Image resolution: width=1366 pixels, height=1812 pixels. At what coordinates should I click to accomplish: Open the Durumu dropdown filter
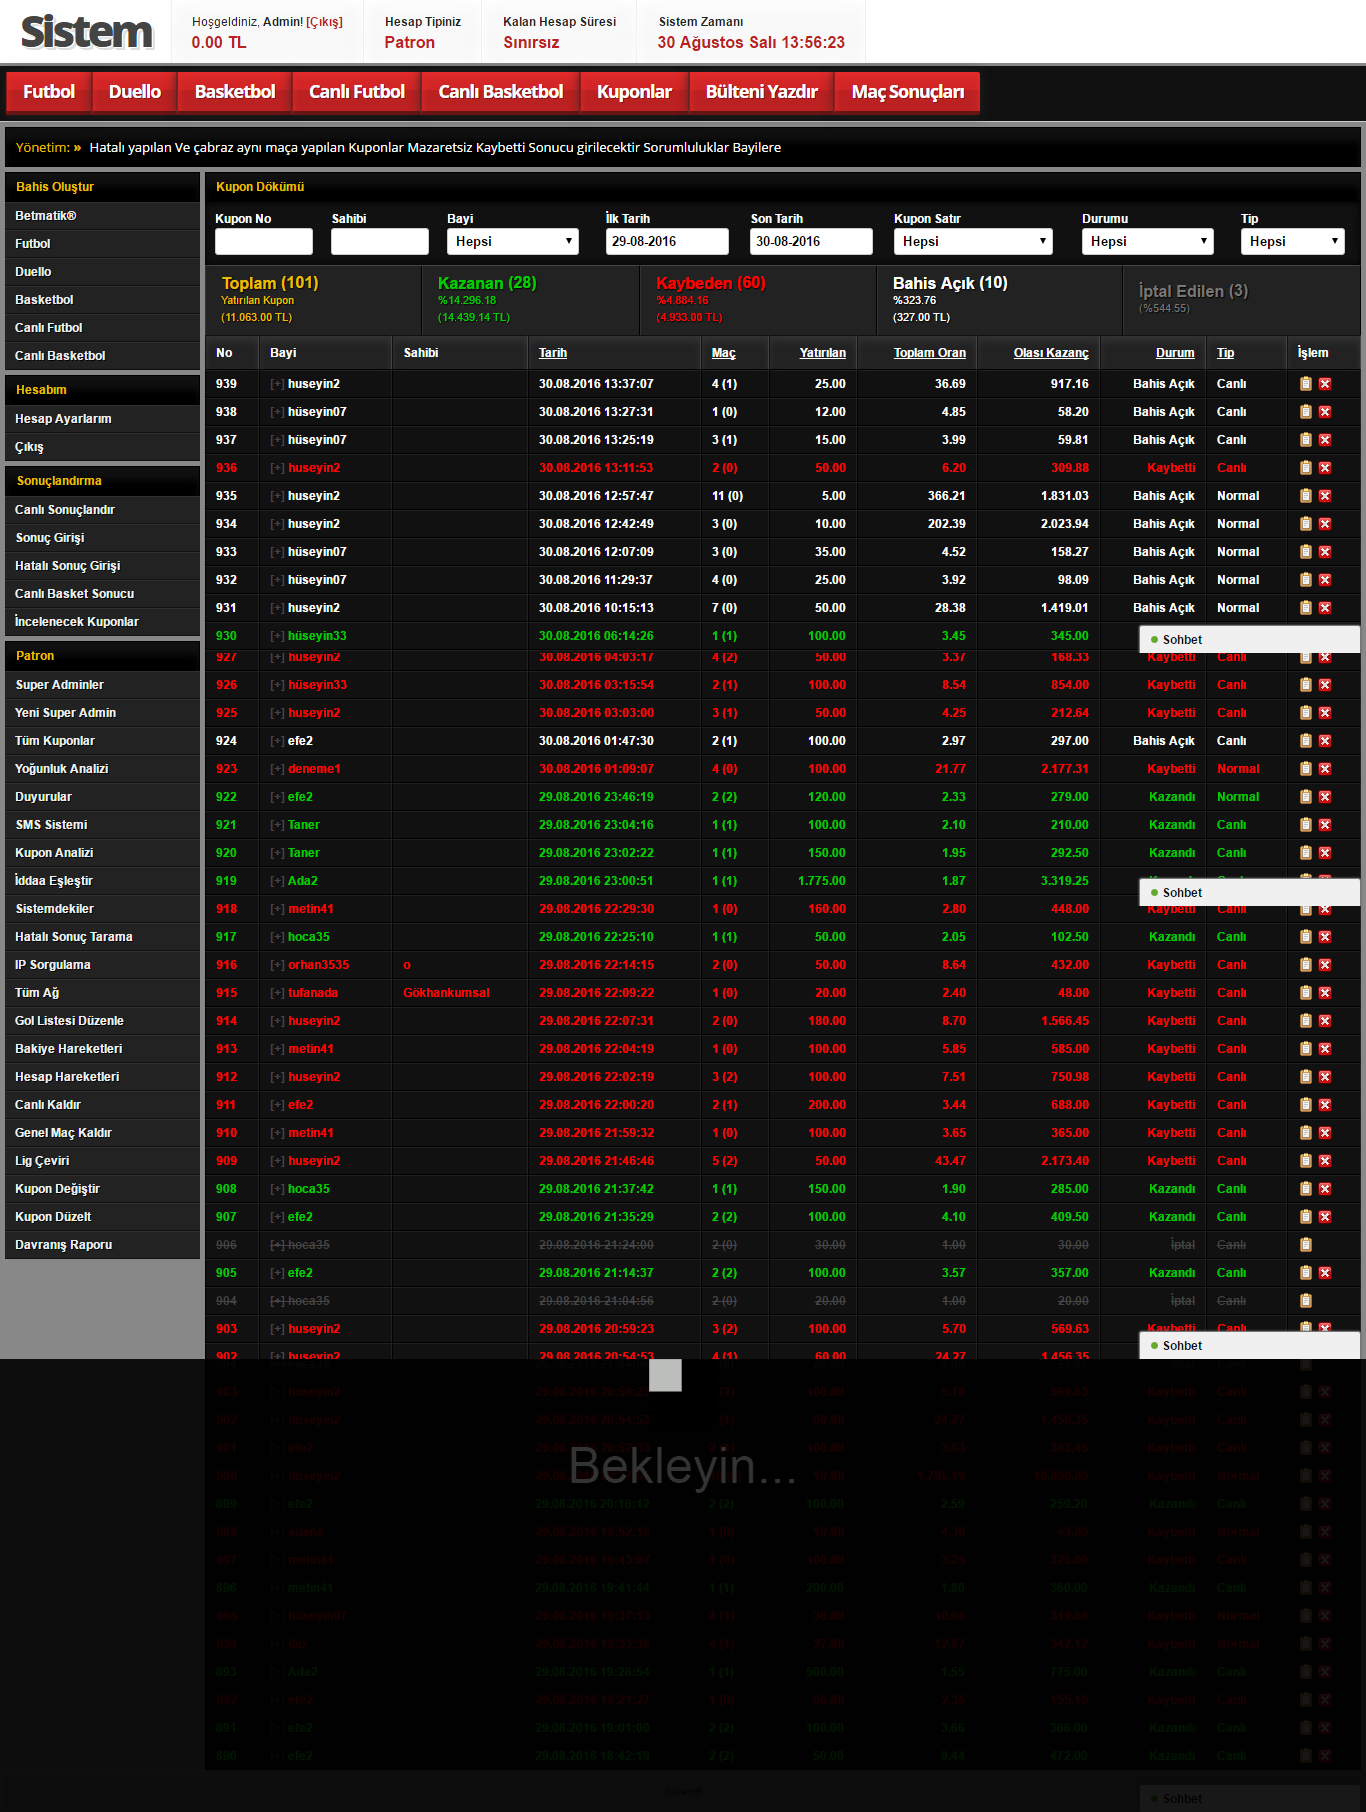pos(1148,241)
